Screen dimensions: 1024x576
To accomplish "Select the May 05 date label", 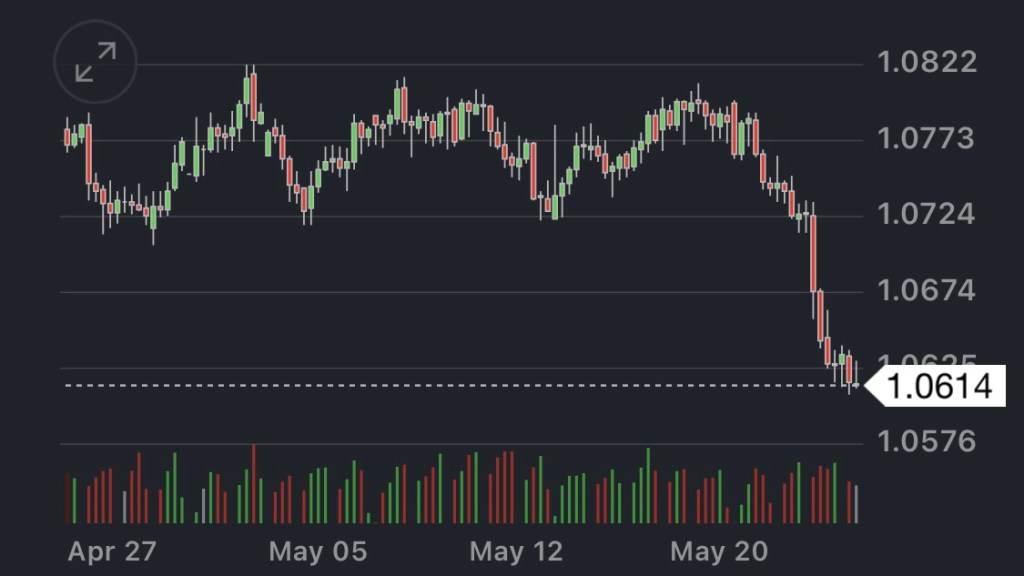I will tap(318, 551).
